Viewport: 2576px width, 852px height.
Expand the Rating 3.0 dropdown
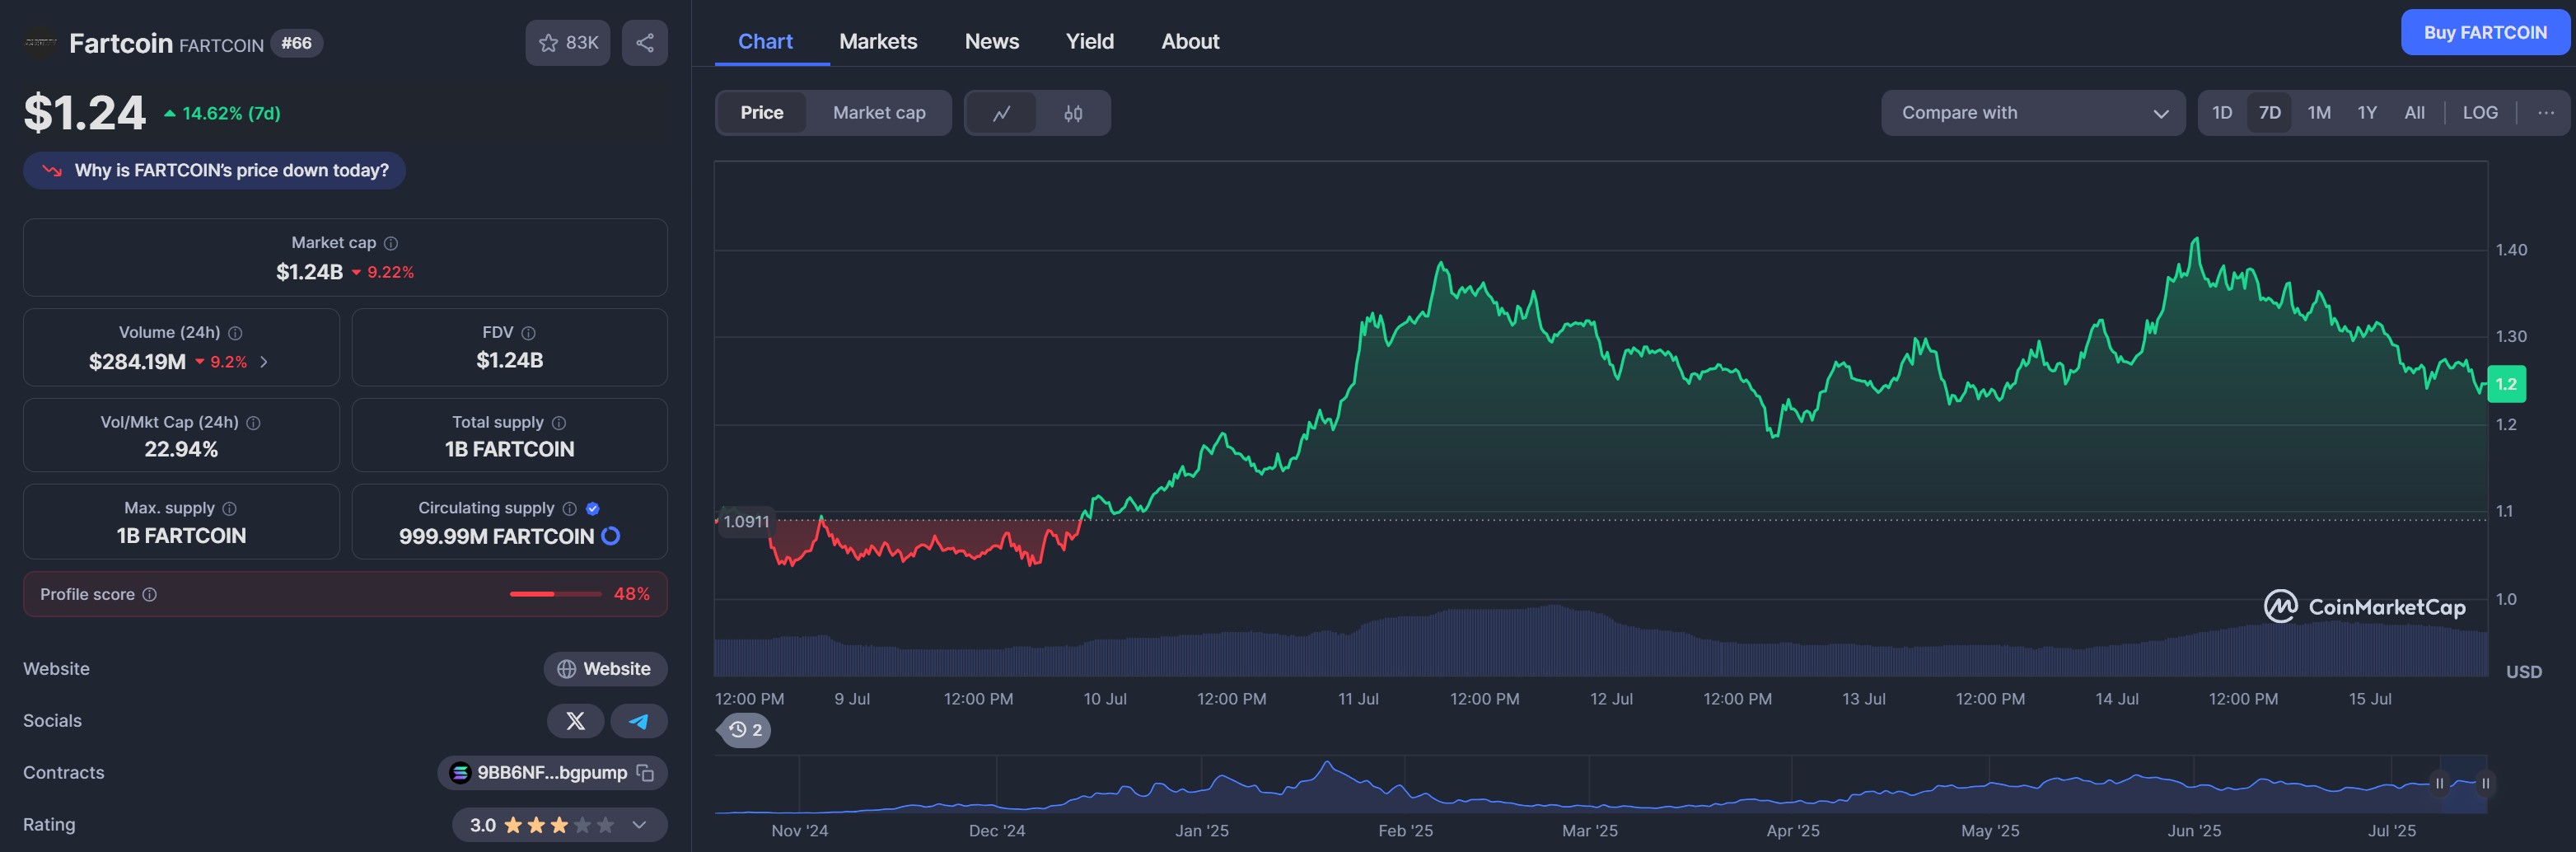click(639, 825)
